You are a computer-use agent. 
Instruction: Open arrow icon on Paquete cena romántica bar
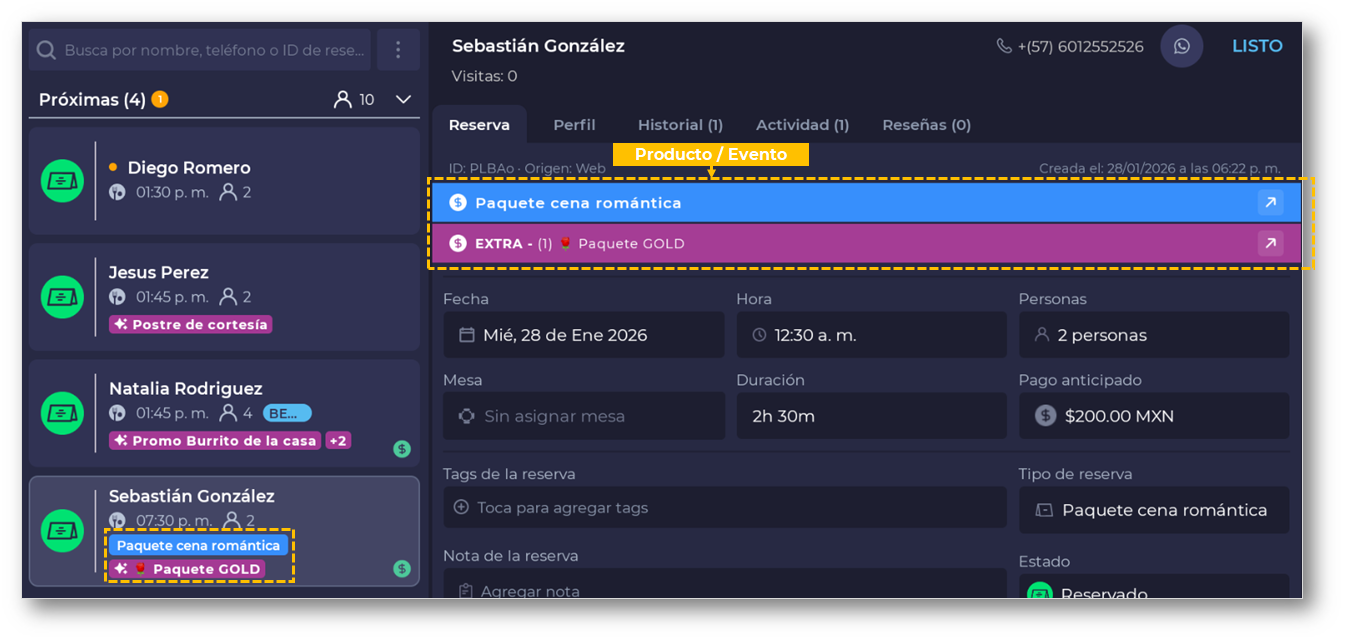click(x=1270, y=203)
